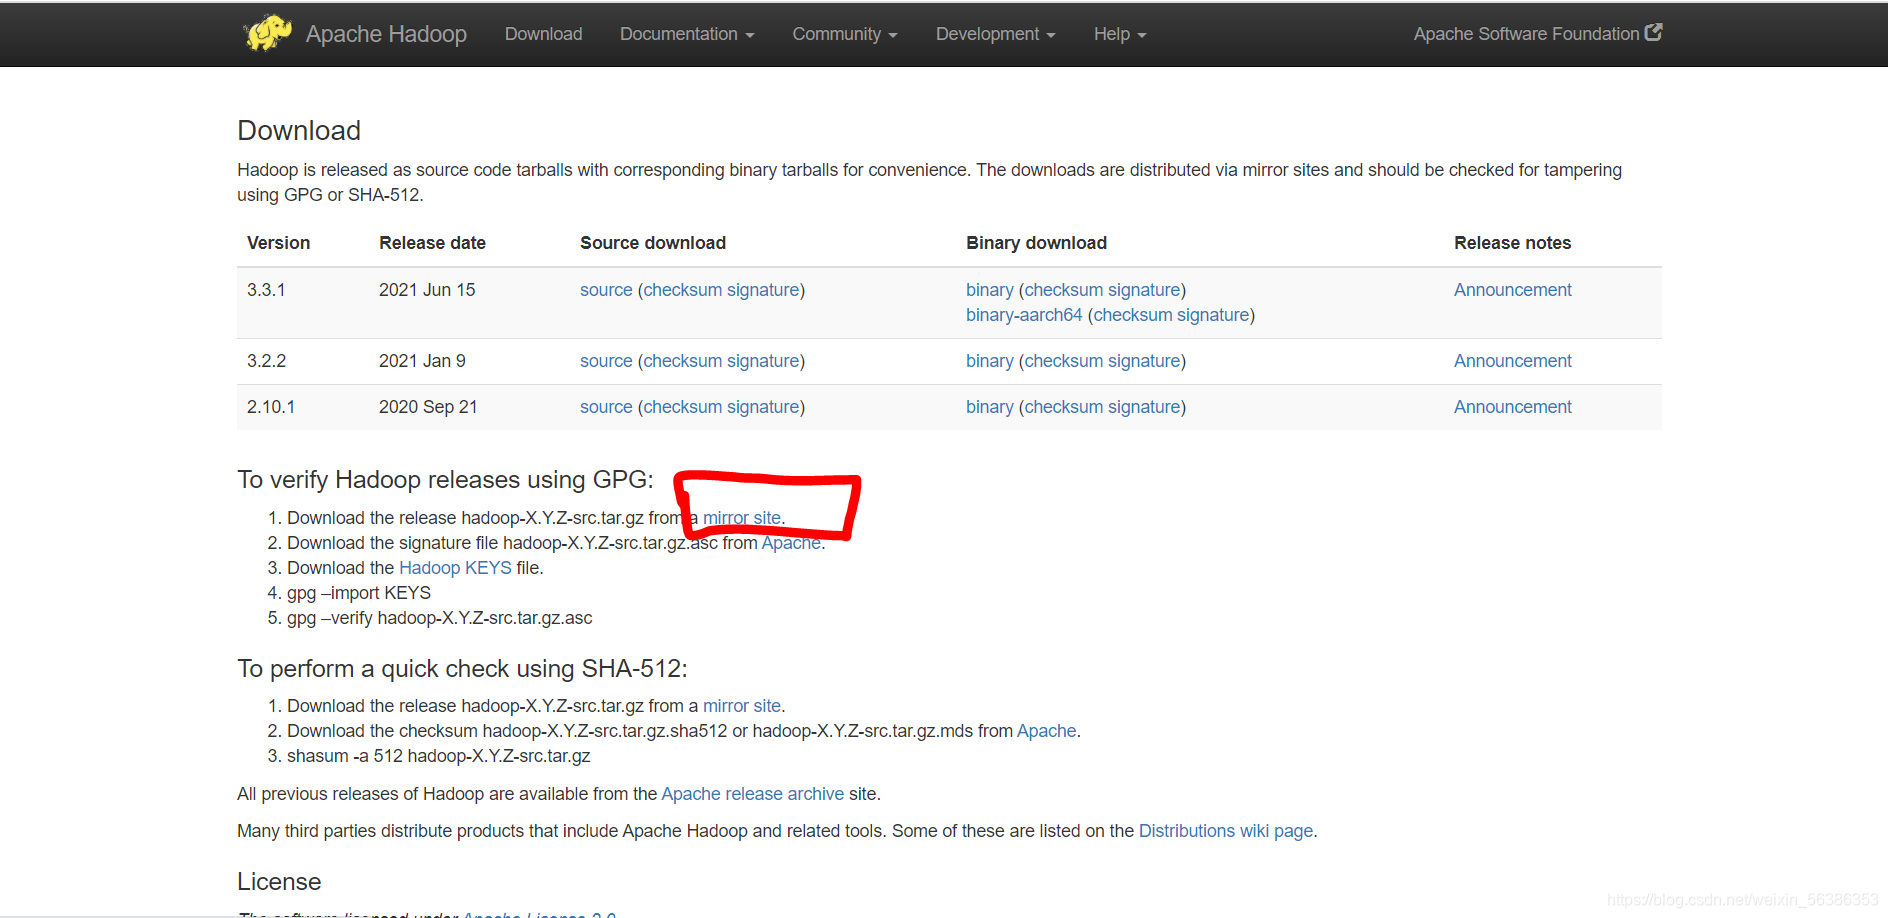This screenshot has height=918, width=1888.
Task: Open binary checksum for version 2.10.1
Action: [1063, 407]
